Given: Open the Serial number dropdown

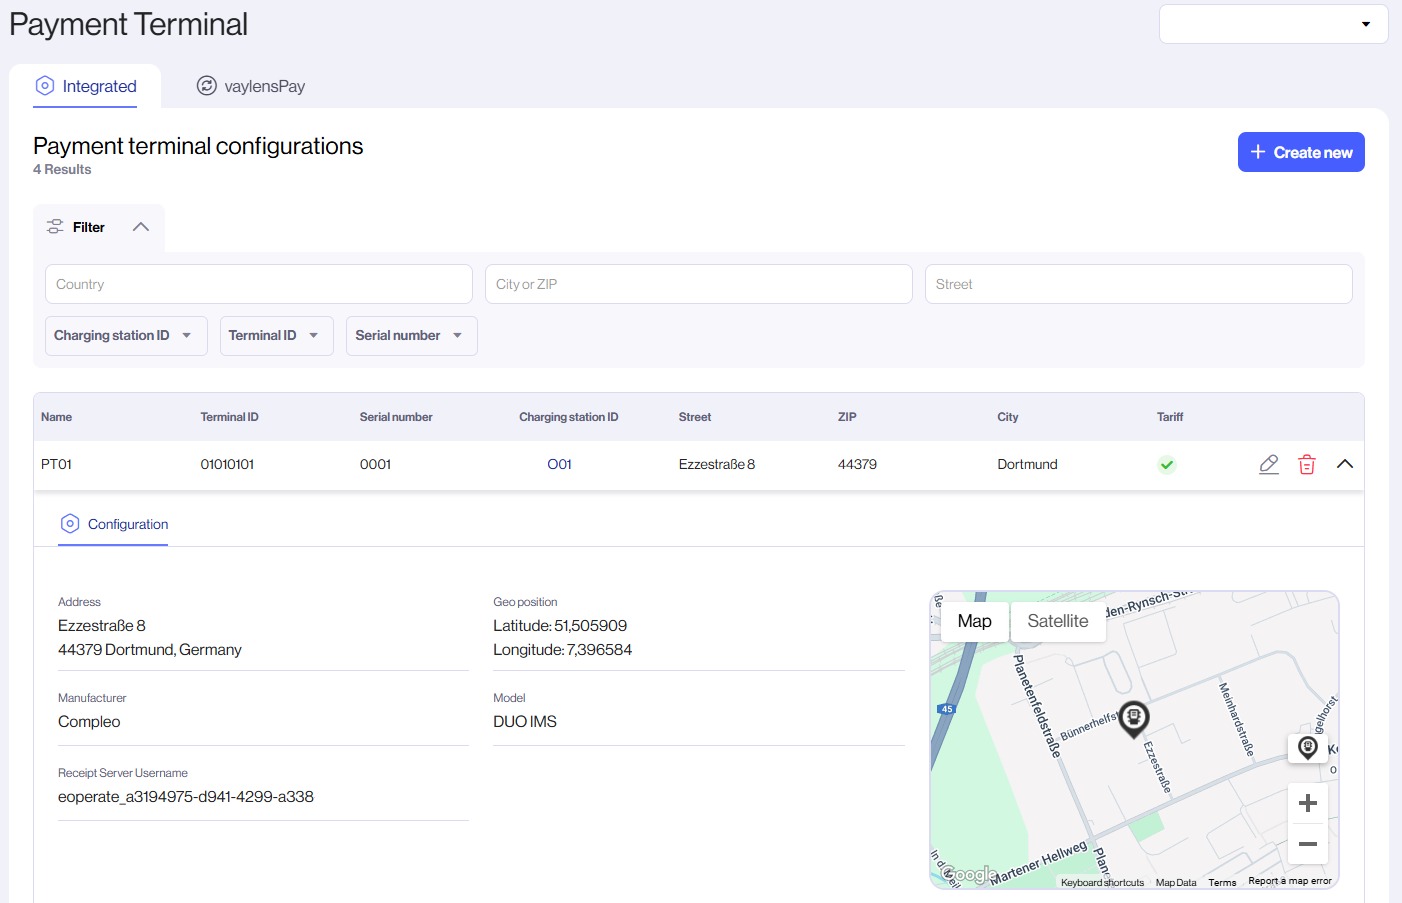Looking at the screenshot, I should click(x=411, y=335).
